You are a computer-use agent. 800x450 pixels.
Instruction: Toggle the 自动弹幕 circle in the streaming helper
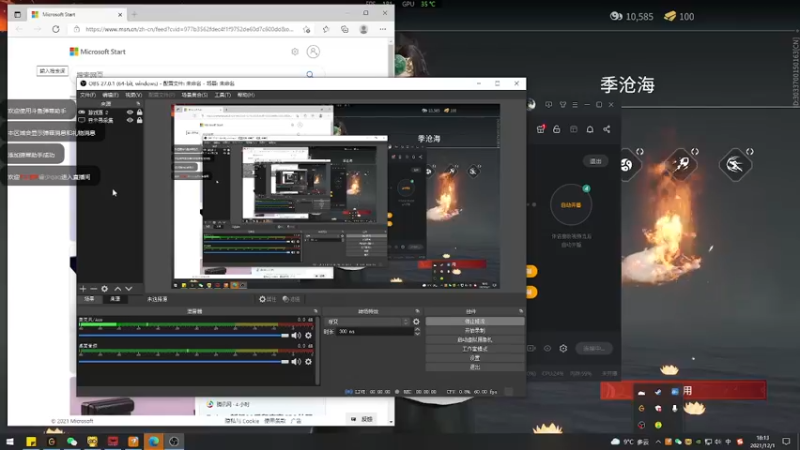[571, 205]
